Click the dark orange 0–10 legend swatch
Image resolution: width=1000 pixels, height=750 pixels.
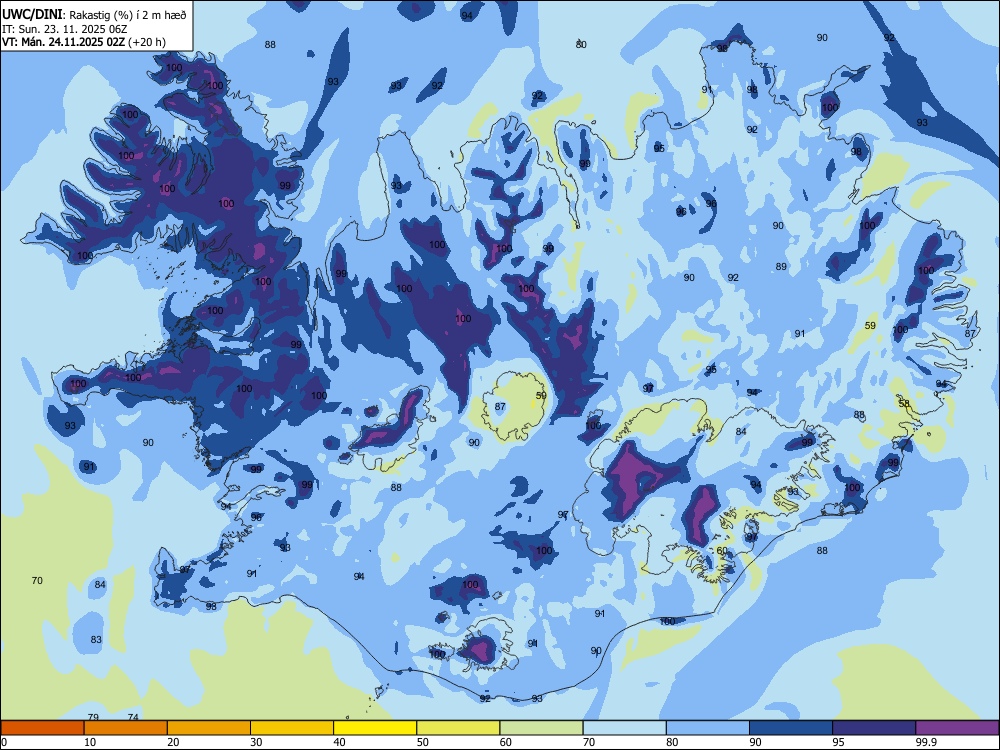click(x=42, y=728)
